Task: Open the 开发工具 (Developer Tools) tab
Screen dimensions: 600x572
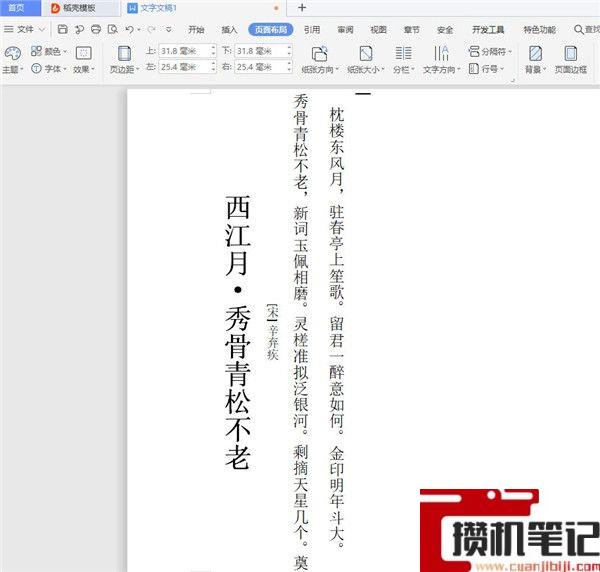Action: click(x=488, y=29)
